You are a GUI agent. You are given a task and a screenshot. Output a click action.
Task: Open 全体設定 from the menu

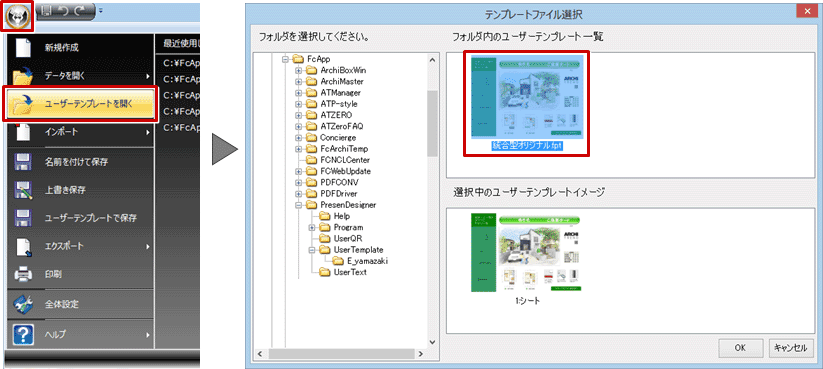80,304
